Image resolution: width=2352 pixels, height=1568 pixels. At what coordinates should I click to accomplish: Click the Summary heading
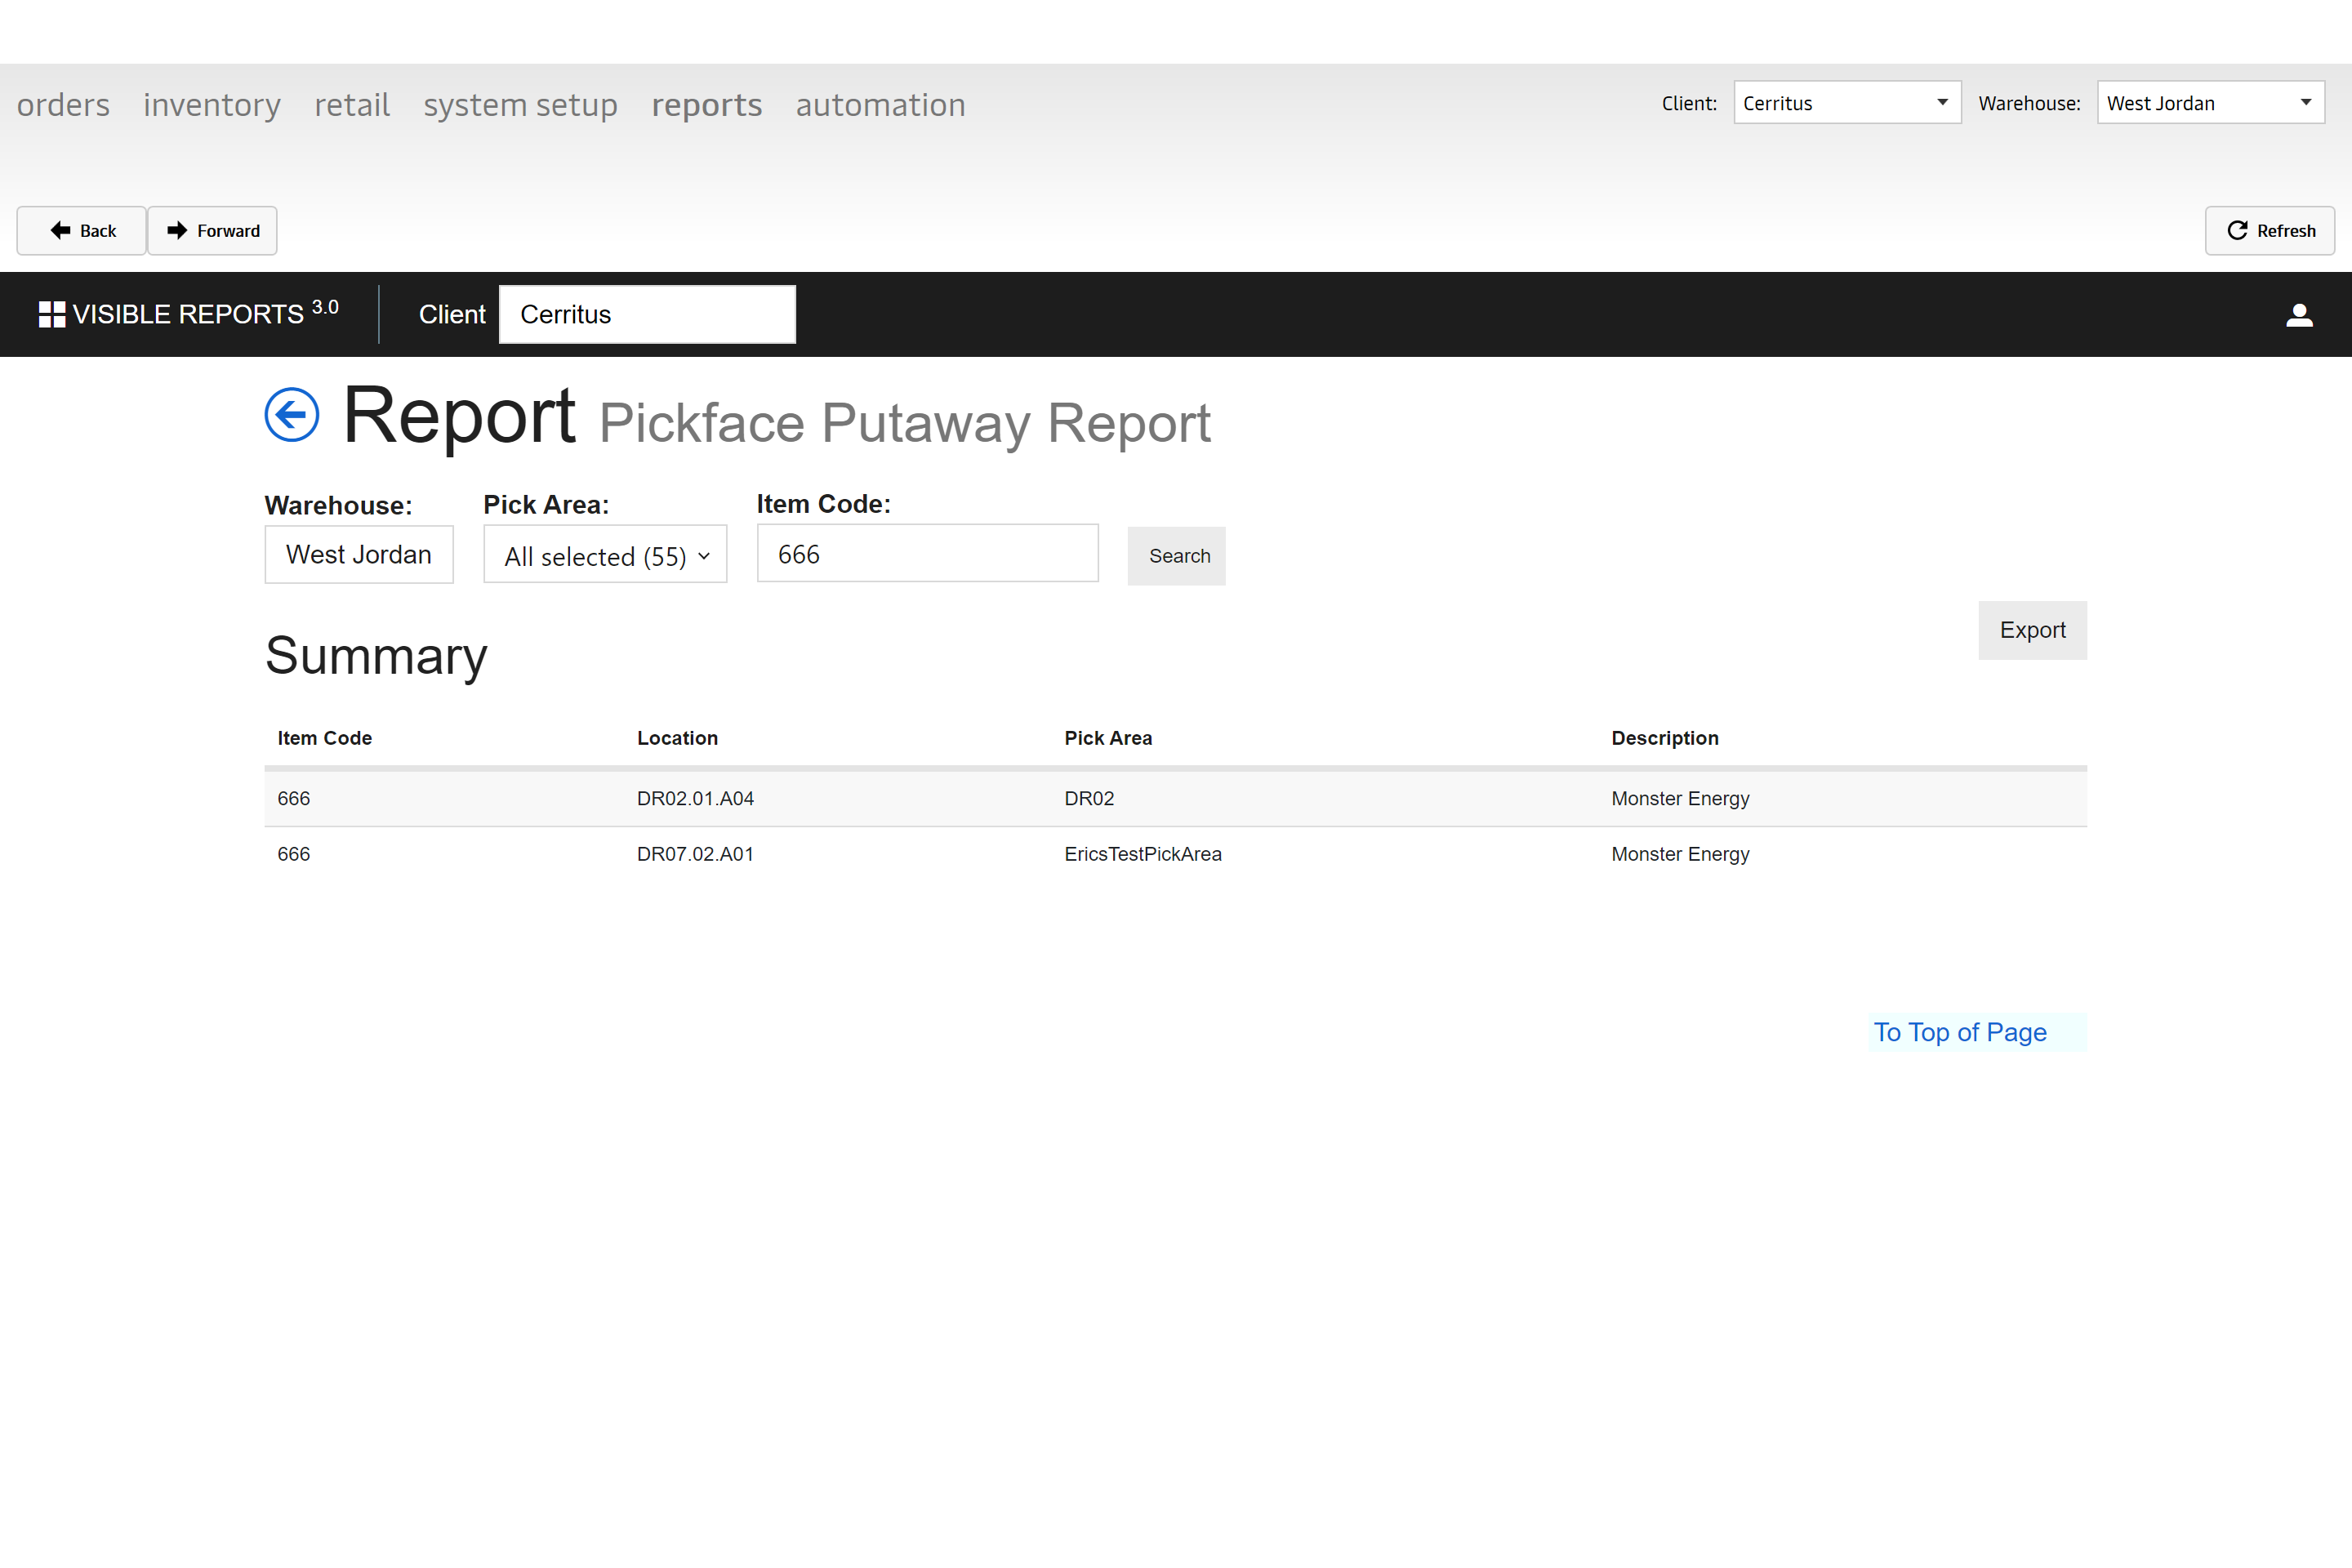(x=376, y=656)
